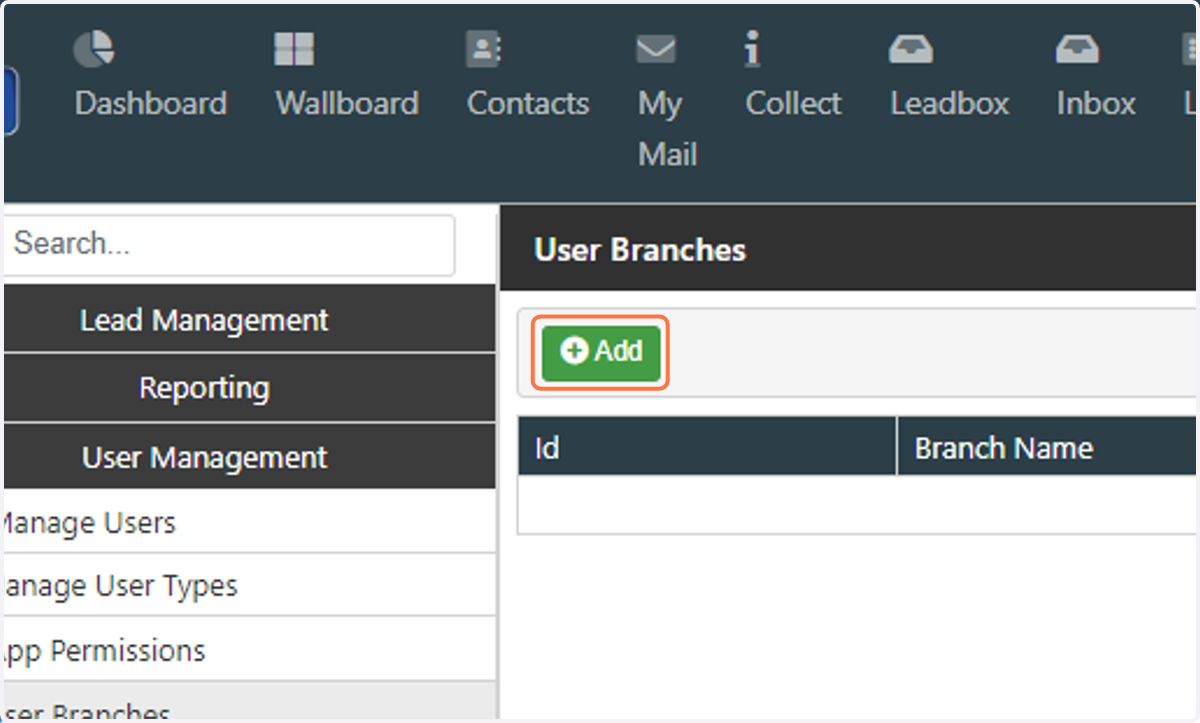Sort by the Branch Name column
The image size is (1200, 723).
[1047, 447]
